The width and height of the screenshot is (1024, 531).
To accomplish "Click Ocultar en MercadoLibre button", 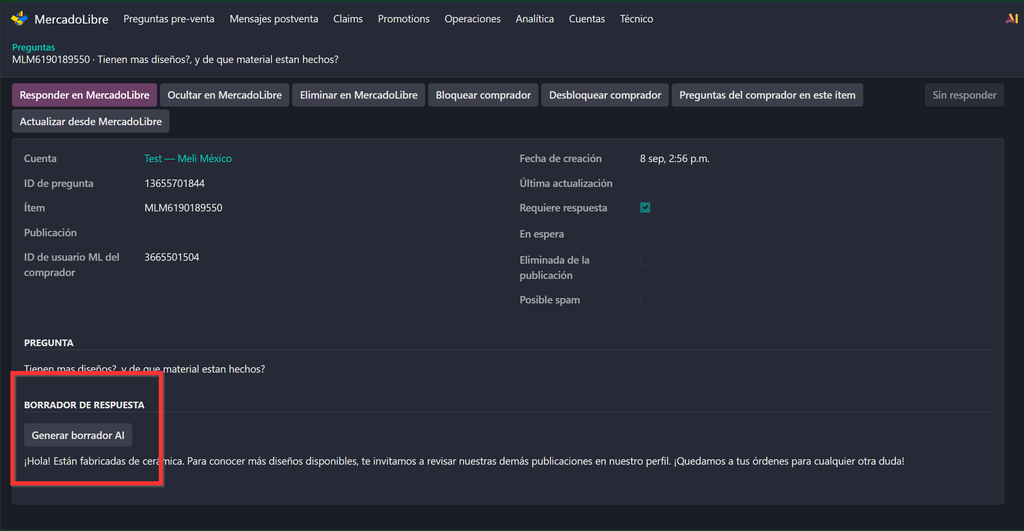I will coord(224,95).
